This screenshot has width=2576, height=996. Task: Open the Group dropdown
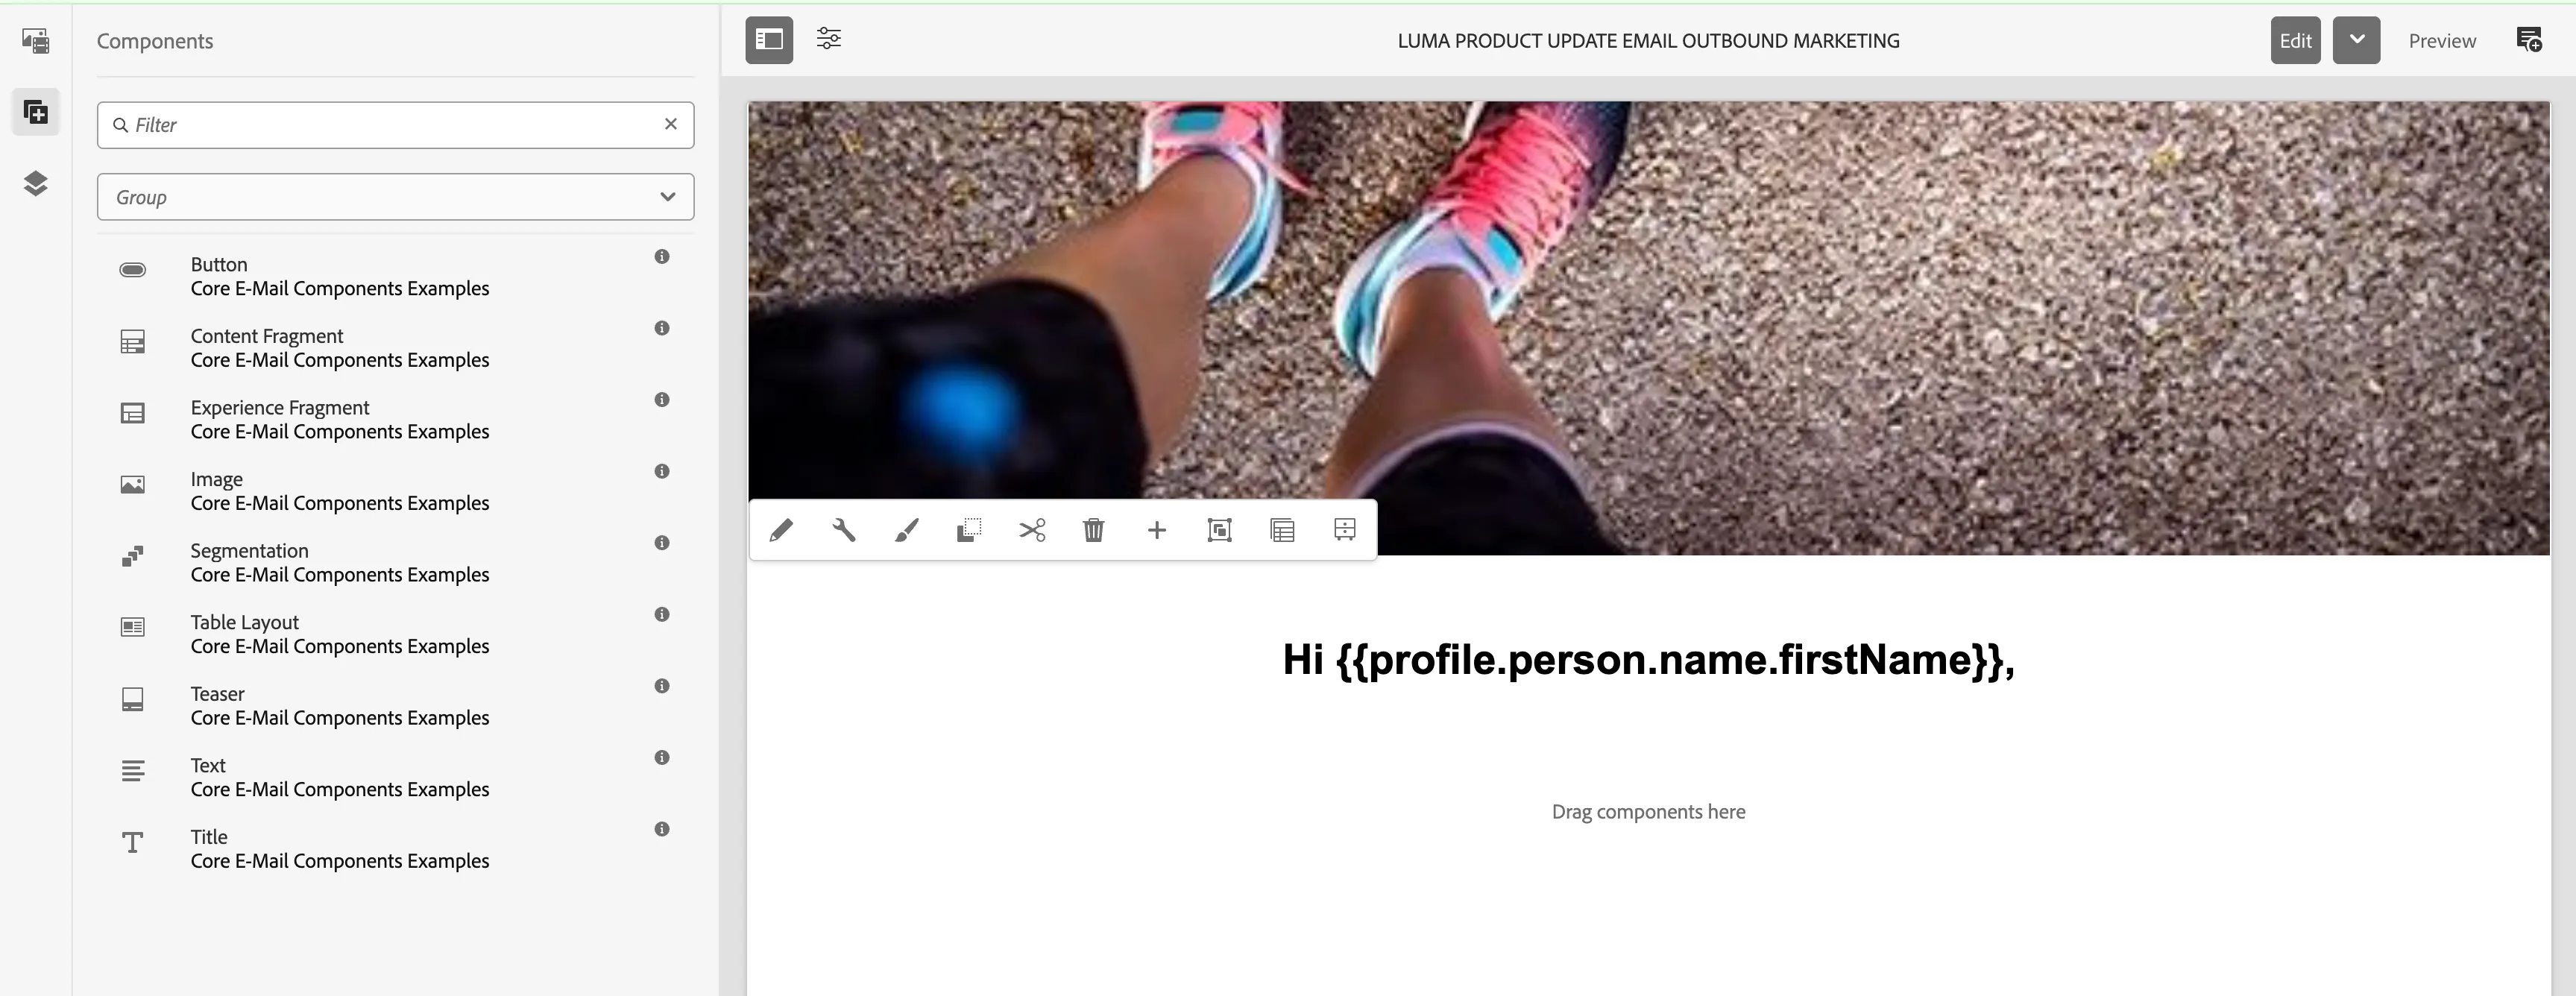pos(395,197)
